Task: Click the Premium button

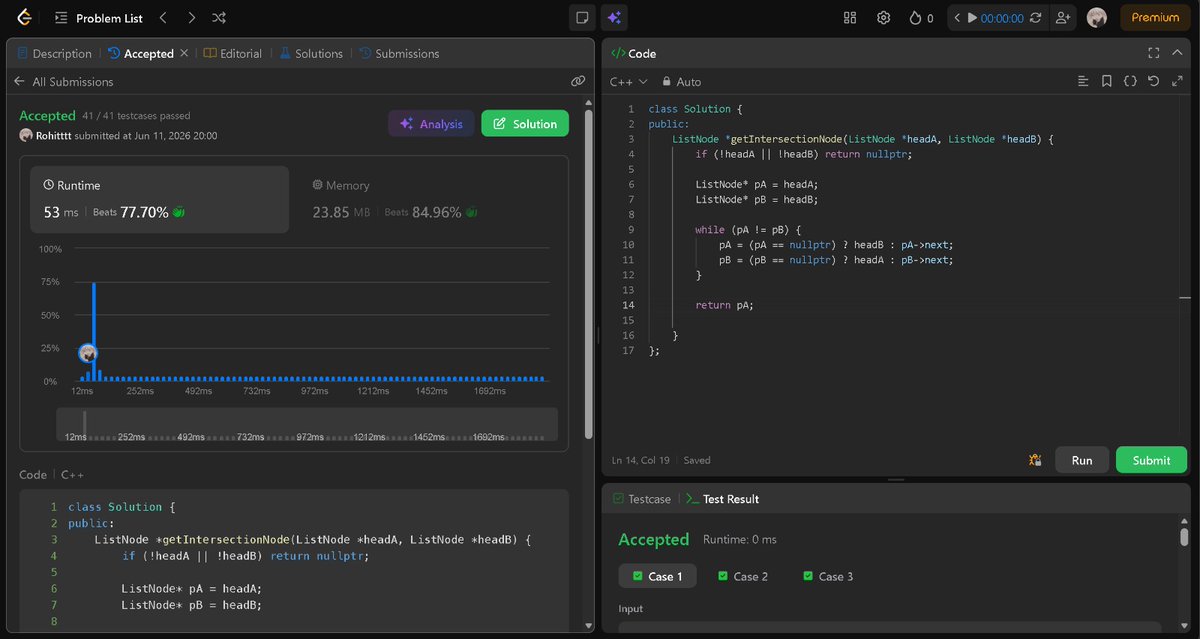Action: pos(1155,17)
